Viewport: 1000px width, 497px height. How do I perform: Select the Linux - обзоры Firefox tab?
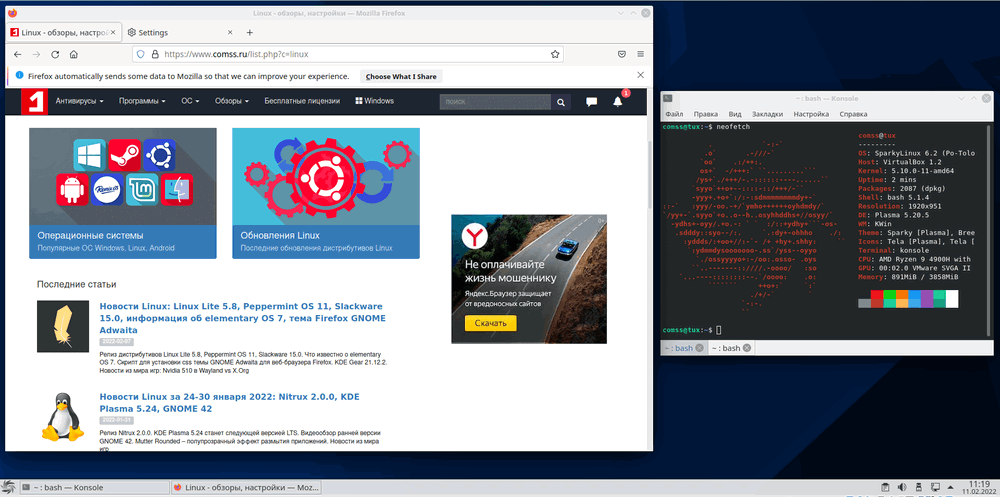click(x=62, y=33)
